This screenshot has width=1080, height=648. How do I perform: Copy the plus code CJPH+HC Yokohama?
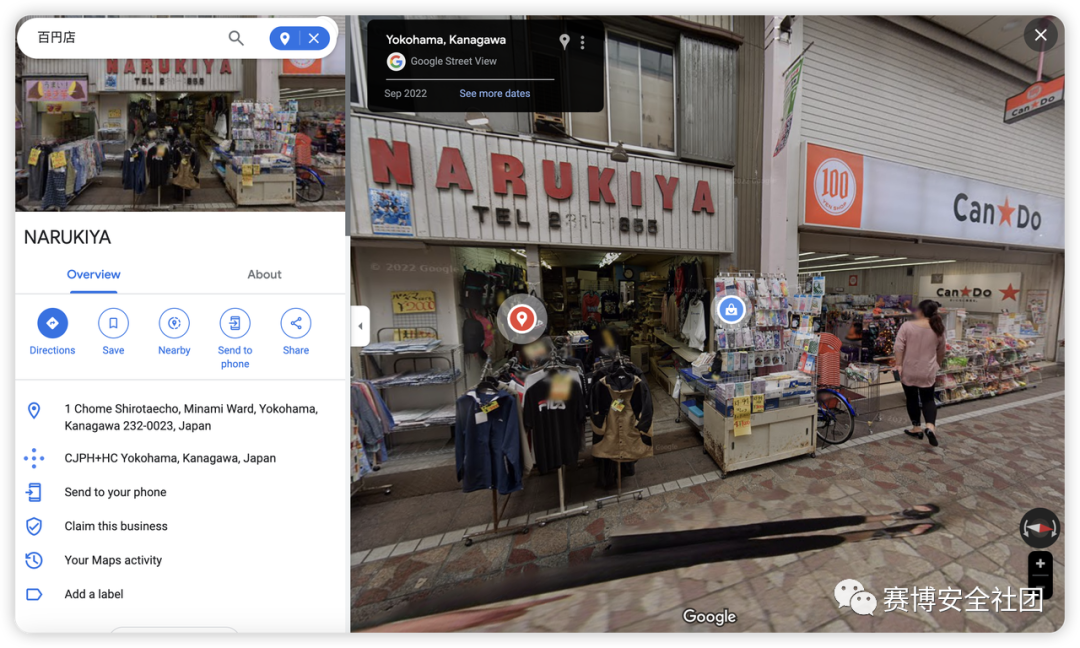point(170,458)
